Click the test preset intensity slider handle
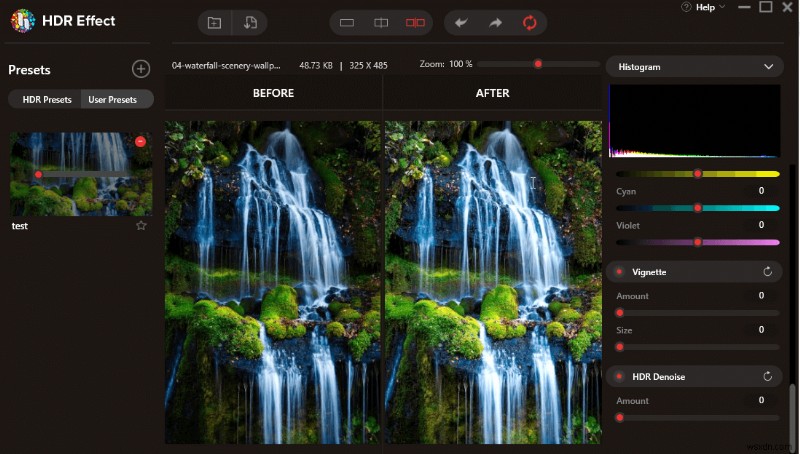This screenshot has width=800, height=454. (x=38, y=174)
